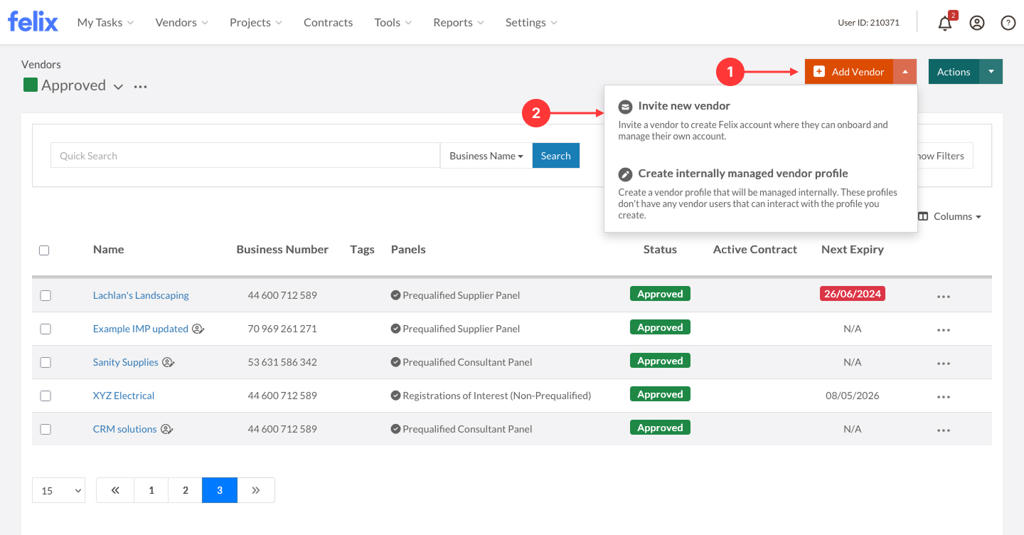Expand the Vendors menu
This screenshot has width=1024, height=535.
click(x=182, y=22)
